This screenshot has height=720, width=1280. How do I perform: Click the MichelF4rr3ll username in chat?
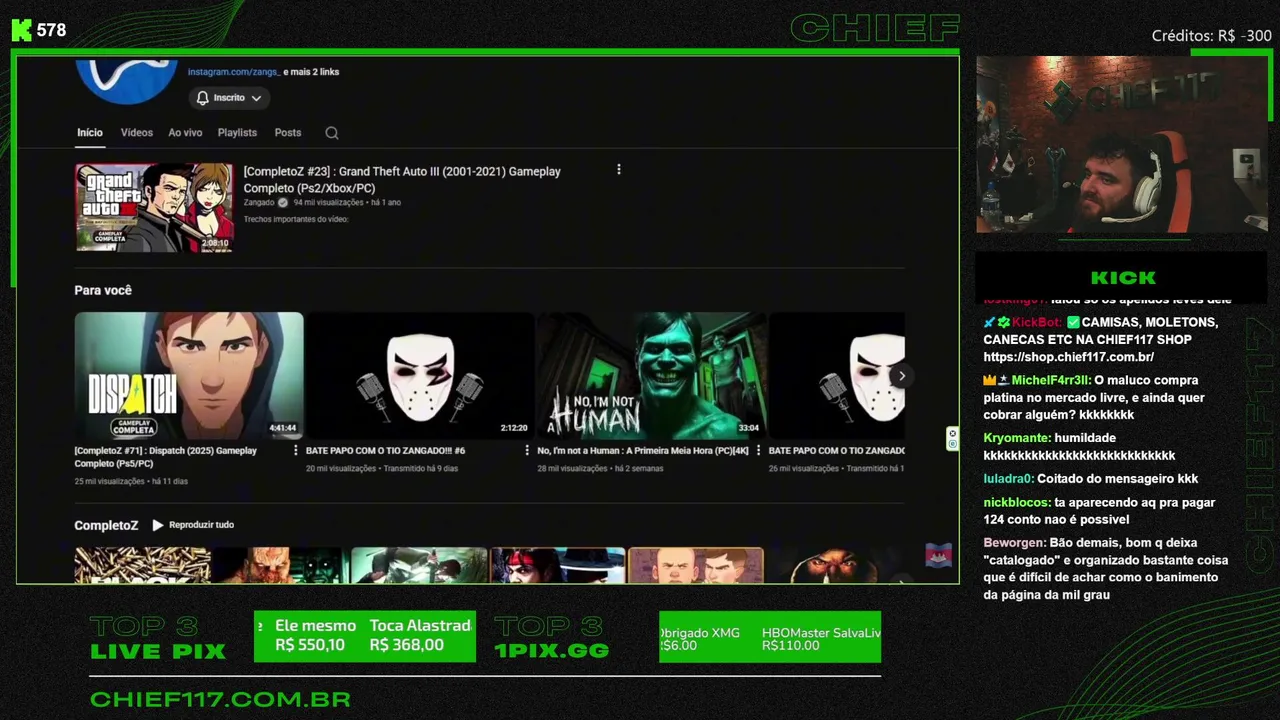1051,381
